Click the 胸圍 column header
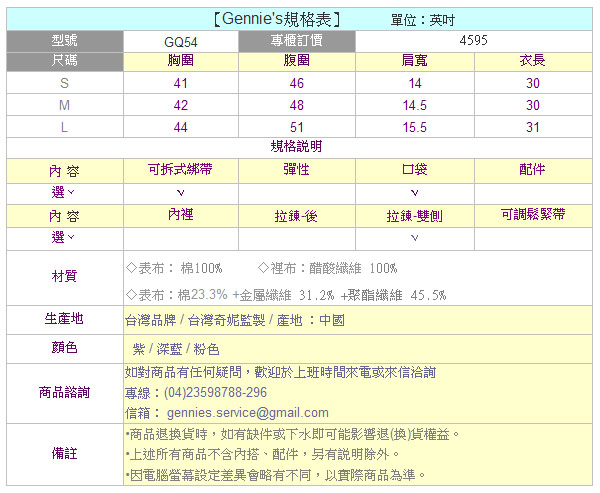The image size is (600, 493). [x=181, y=60]
